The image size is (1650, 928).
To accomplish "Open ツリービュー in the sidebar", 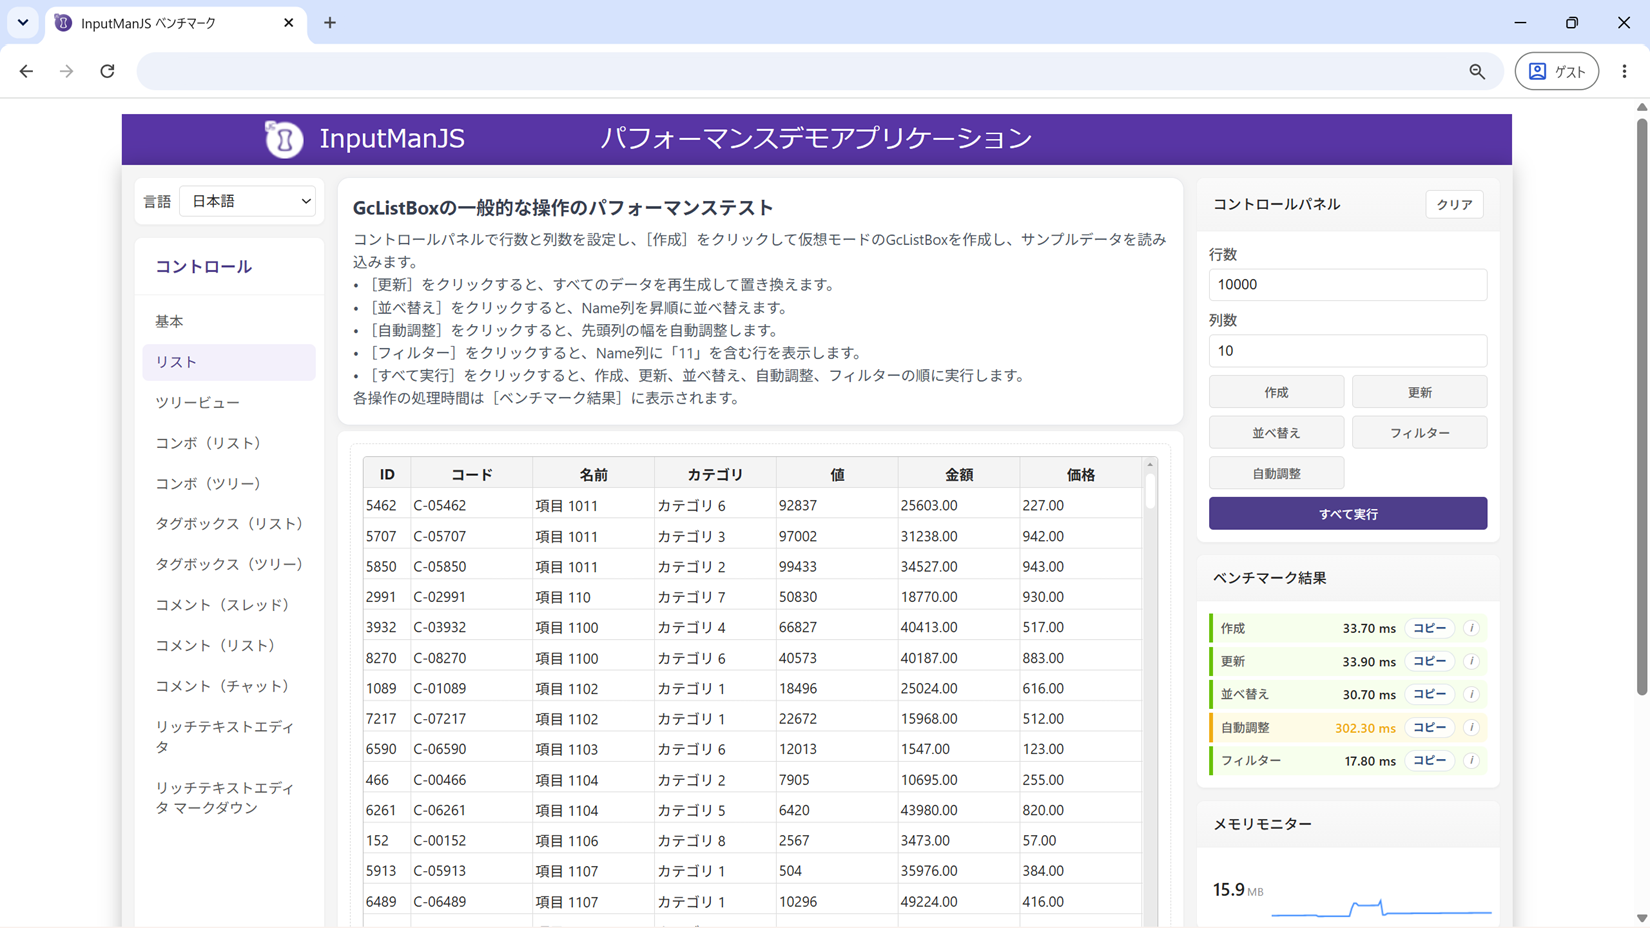I will point(229,402).
